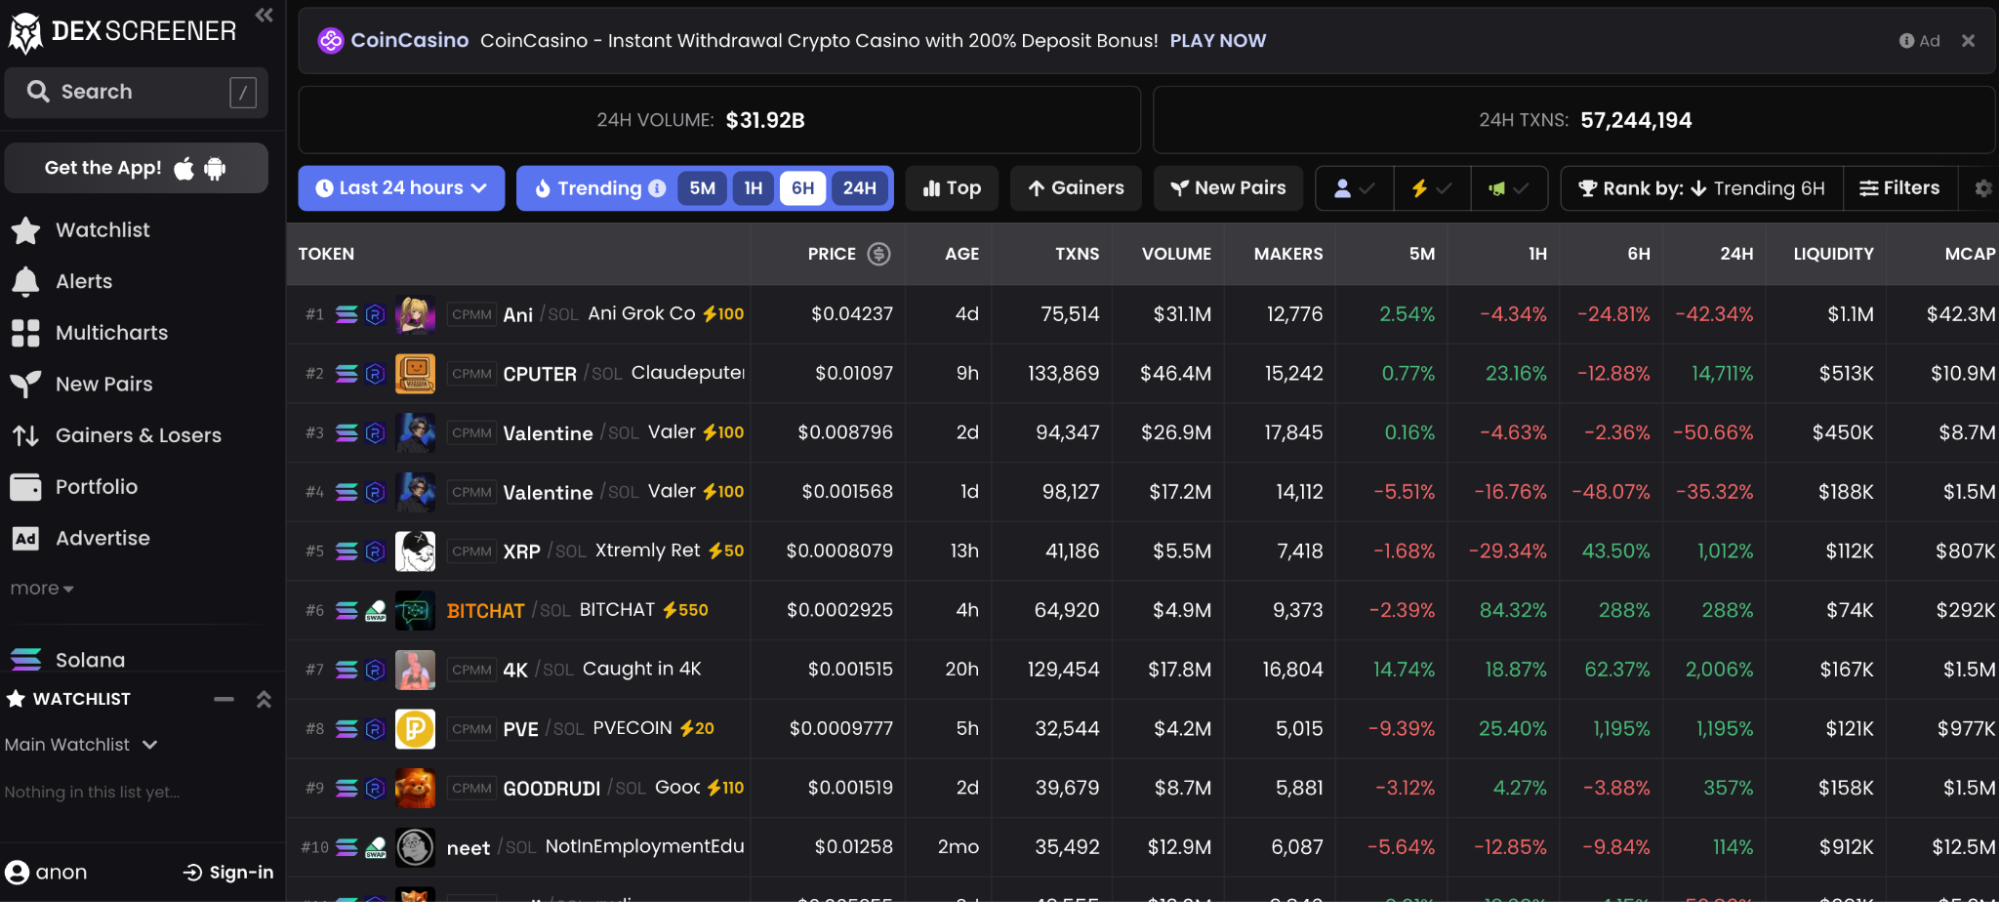Sort by the AGE column header

pos(962,254)
